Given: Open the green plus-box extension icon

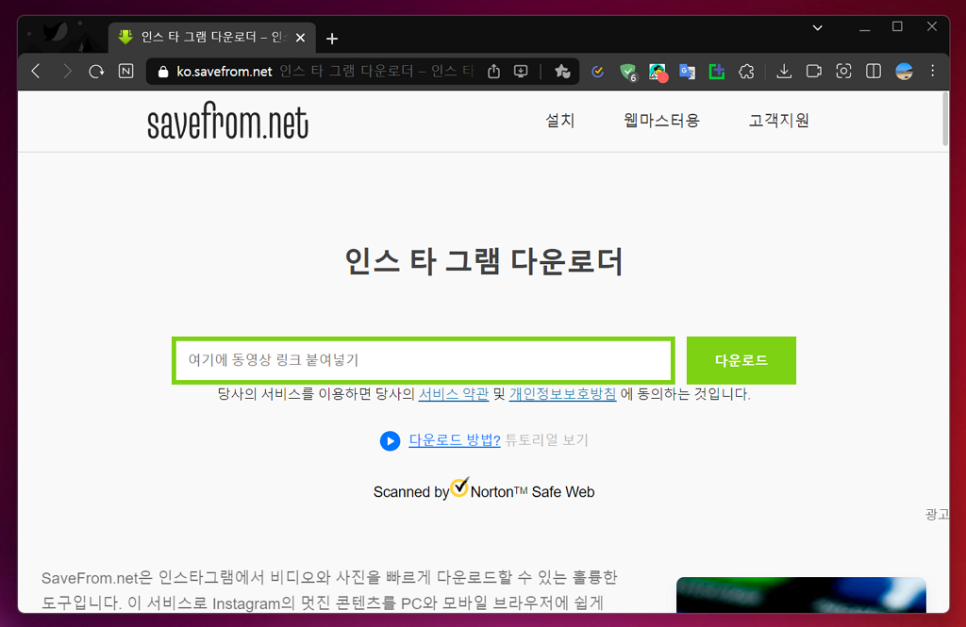Looking at the screenshot, I should pos(716,71).
